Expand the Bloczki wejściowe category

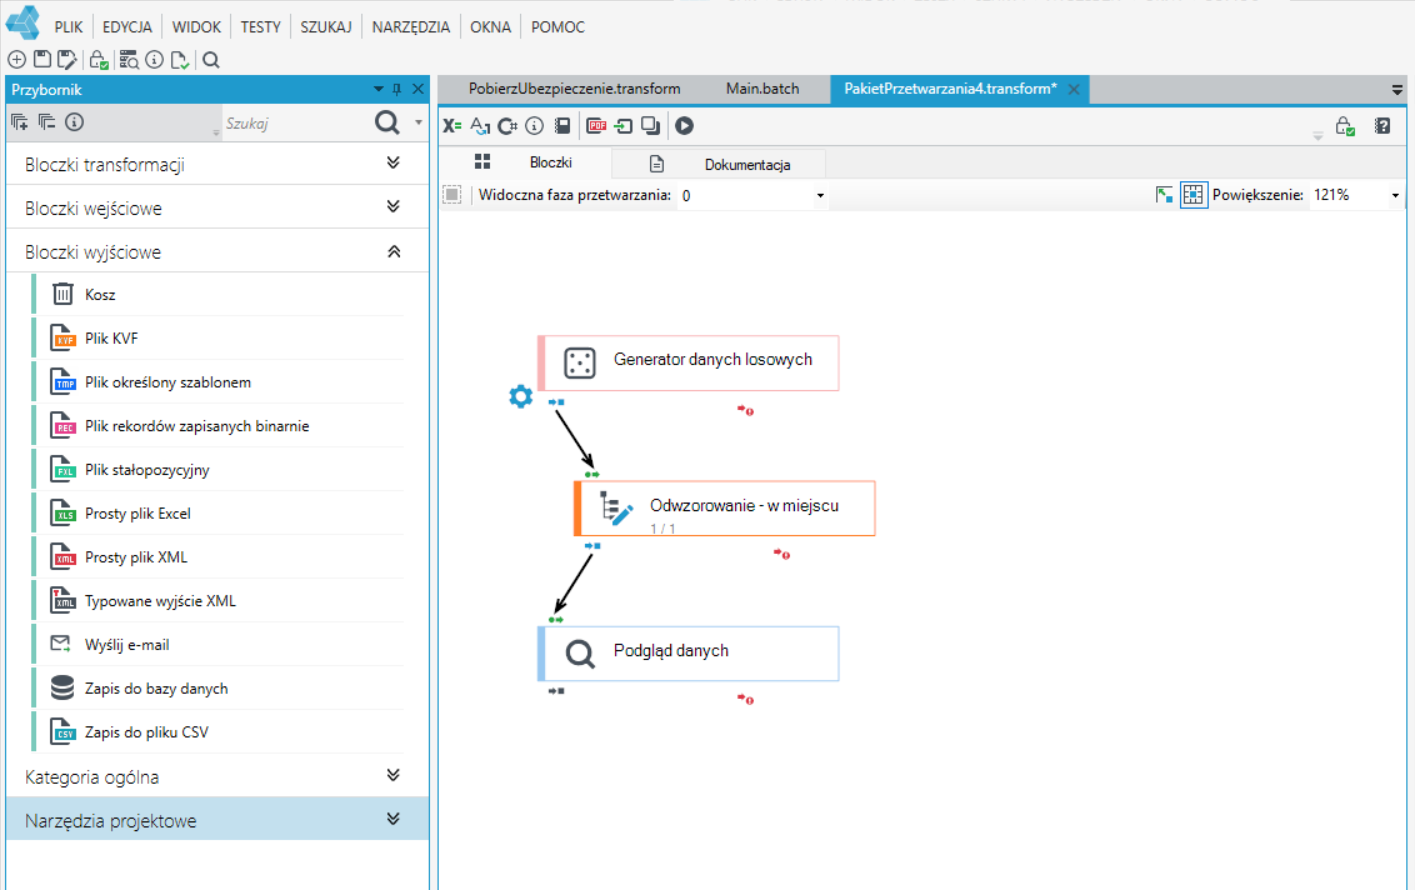[217, 208]
